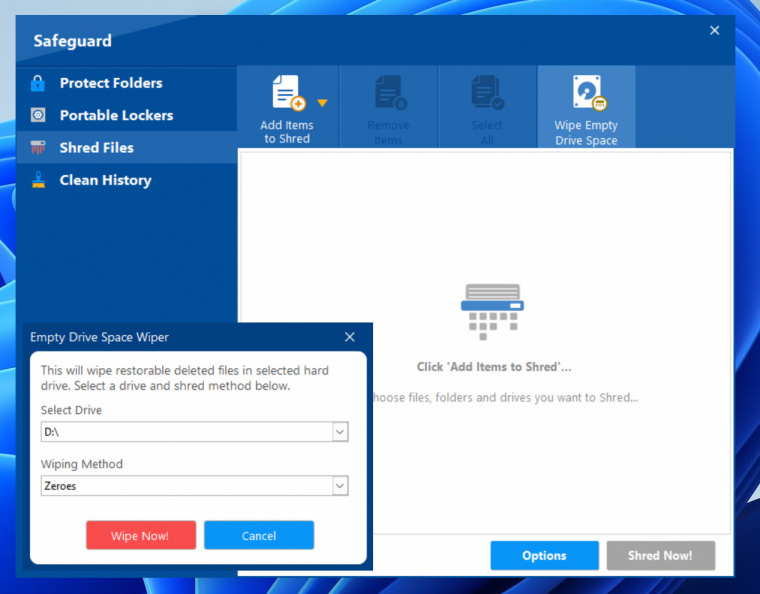The image size is (760, 594).
Task: Close the Empty Drive Space Wiper dialog
Action: (x=350, y=337)
